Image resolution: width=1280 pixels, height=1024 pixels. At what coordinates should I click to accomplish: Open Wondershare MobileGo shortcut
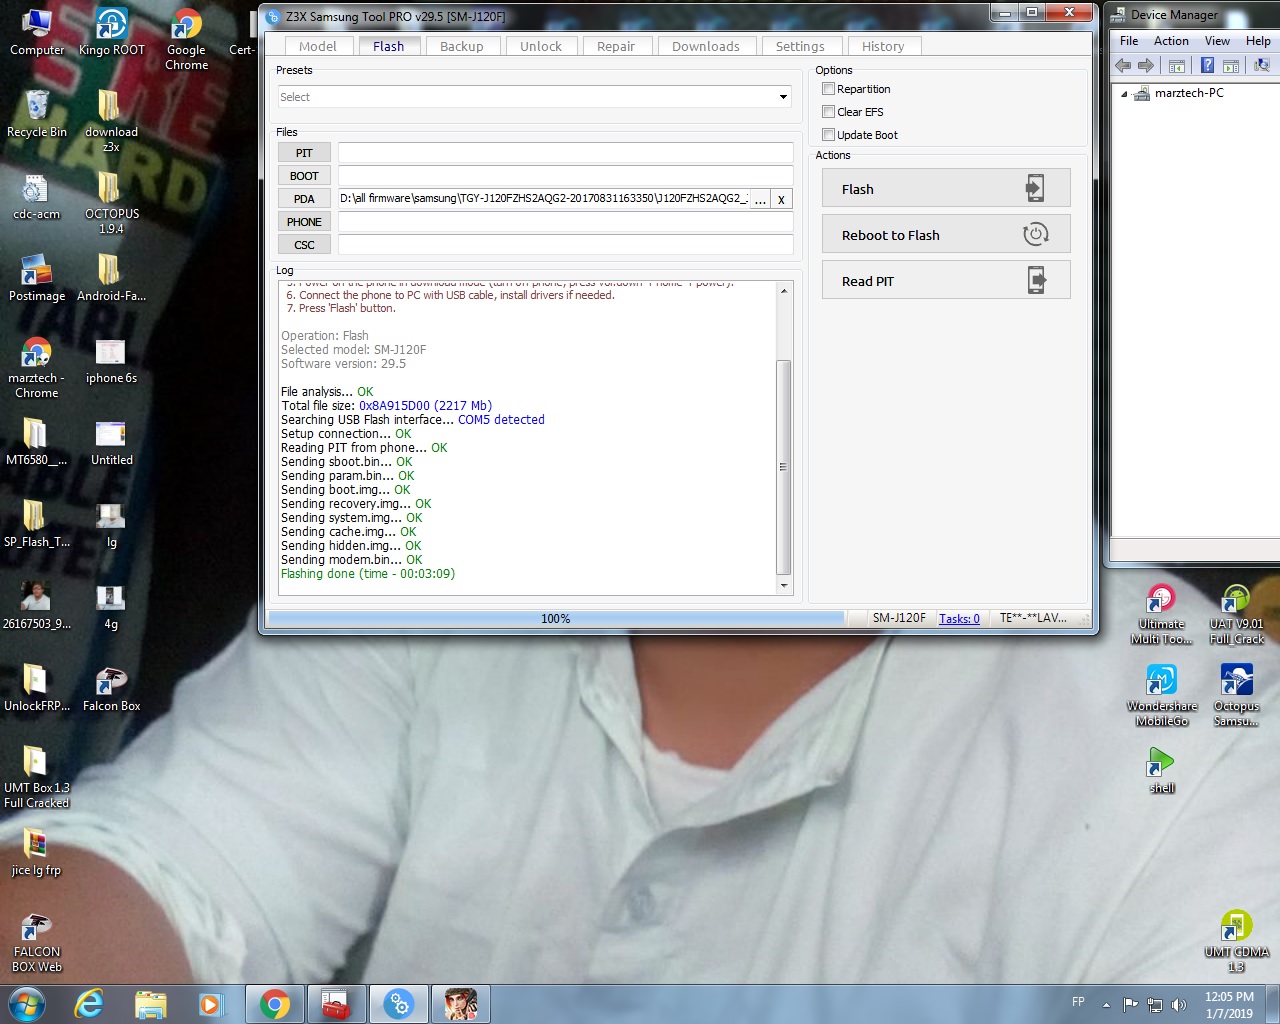[1161, 696]
